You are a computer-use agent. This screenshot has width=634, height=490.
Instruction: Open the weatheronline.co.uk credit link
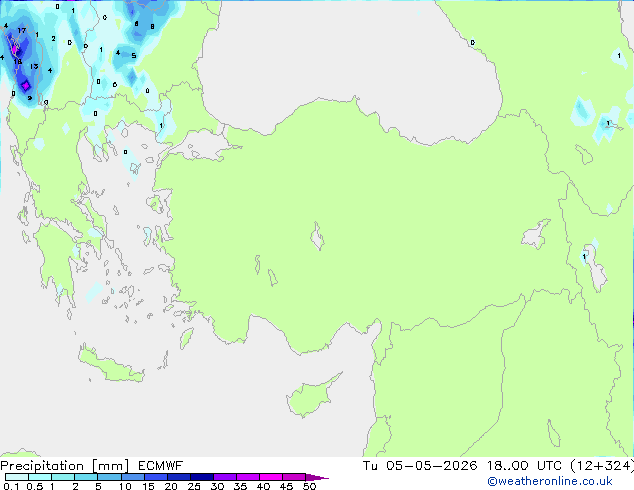coord(550,481)
